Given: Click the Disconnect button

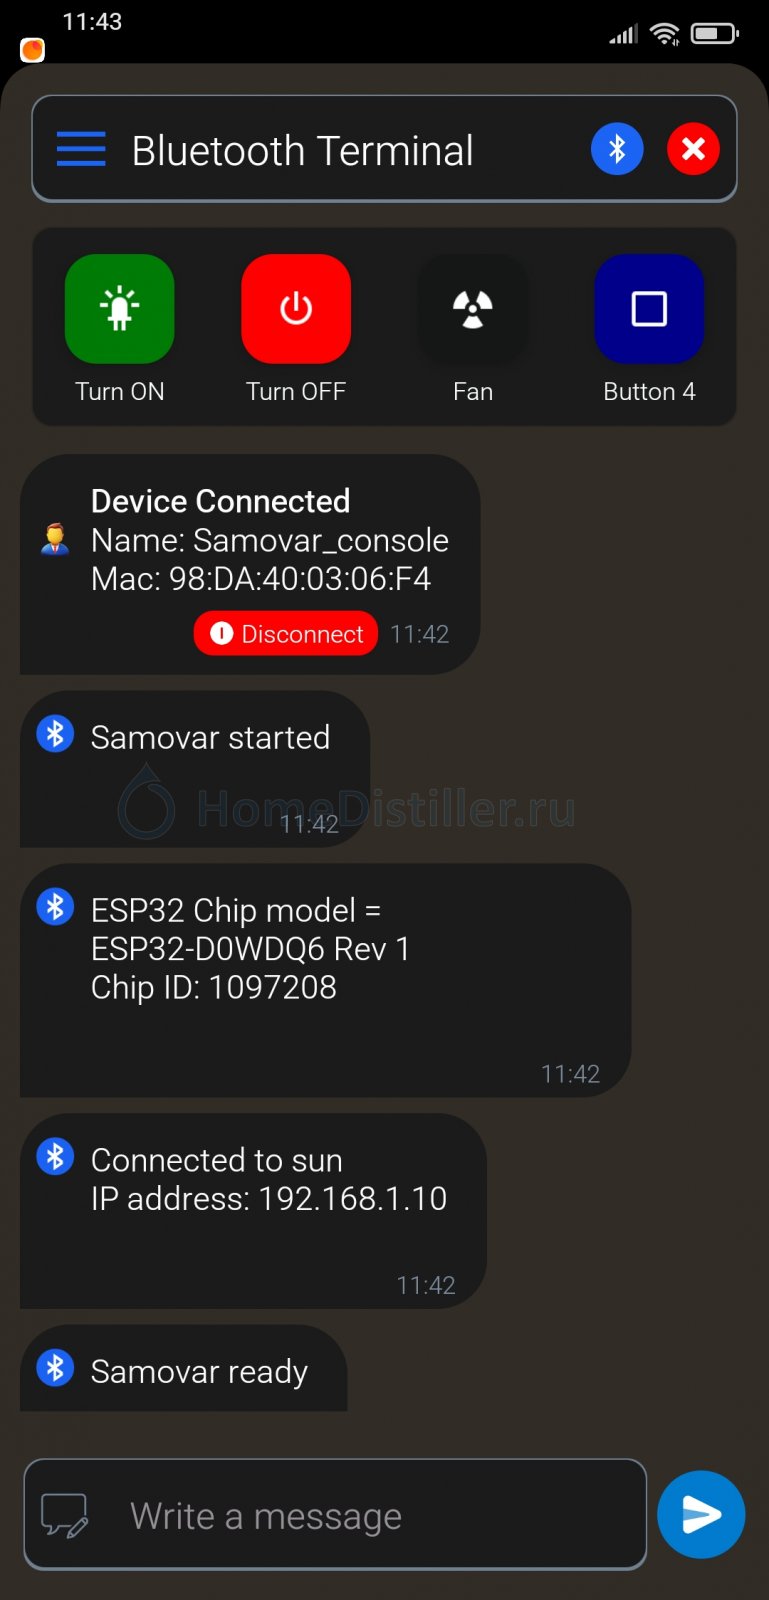Looking at the screenshot, I should tap(286, 634).
